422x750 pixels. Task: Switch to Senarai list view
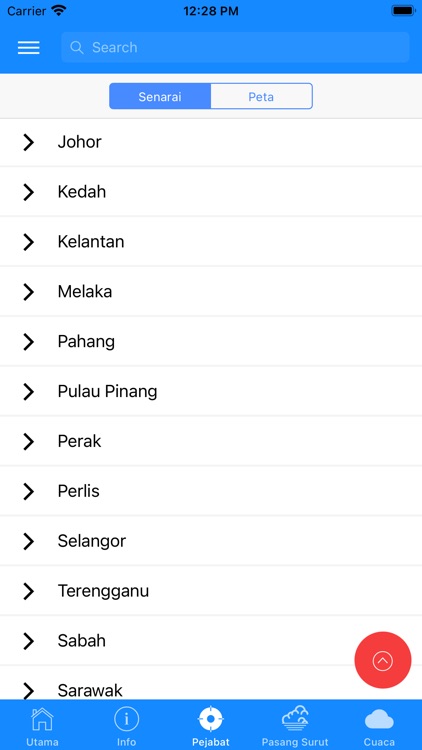[160, 96]
